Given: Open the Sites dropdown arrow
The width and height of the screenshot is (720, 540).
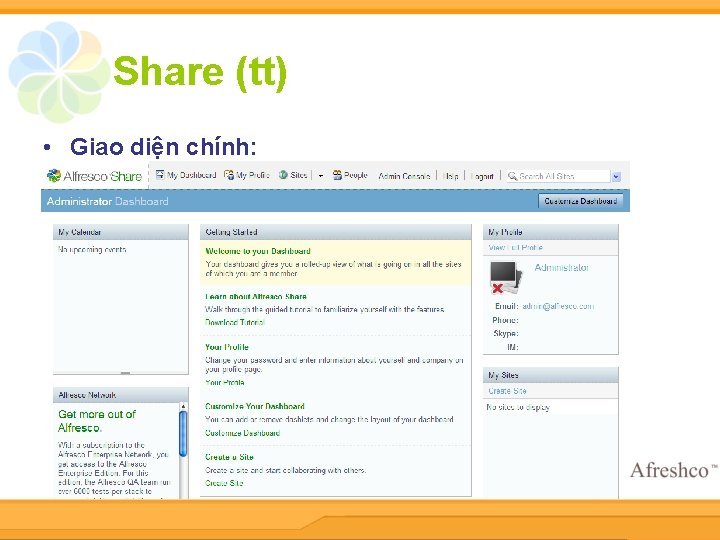Looking at the screenshot, I should click(x=321, y=176).
